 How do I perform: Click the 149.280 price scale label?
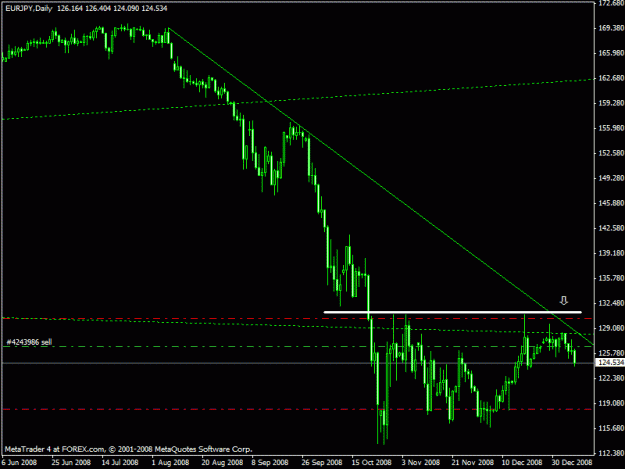(611, 178)
